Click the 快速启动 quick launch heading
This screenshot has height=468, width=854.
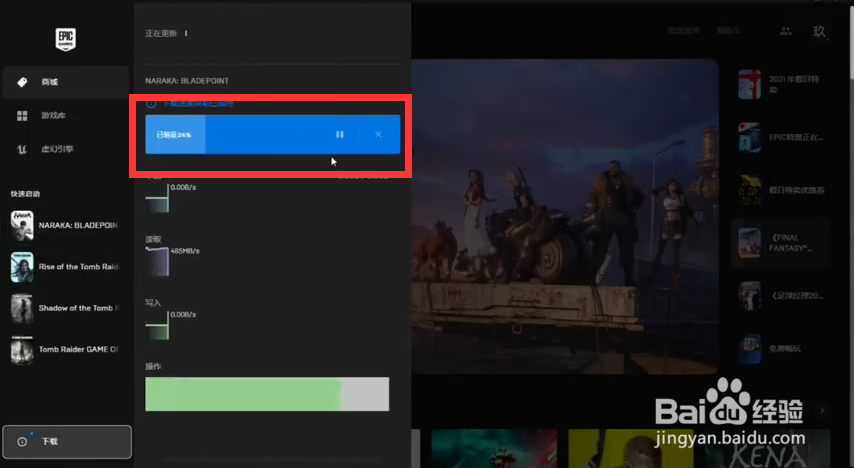point(25,194)
